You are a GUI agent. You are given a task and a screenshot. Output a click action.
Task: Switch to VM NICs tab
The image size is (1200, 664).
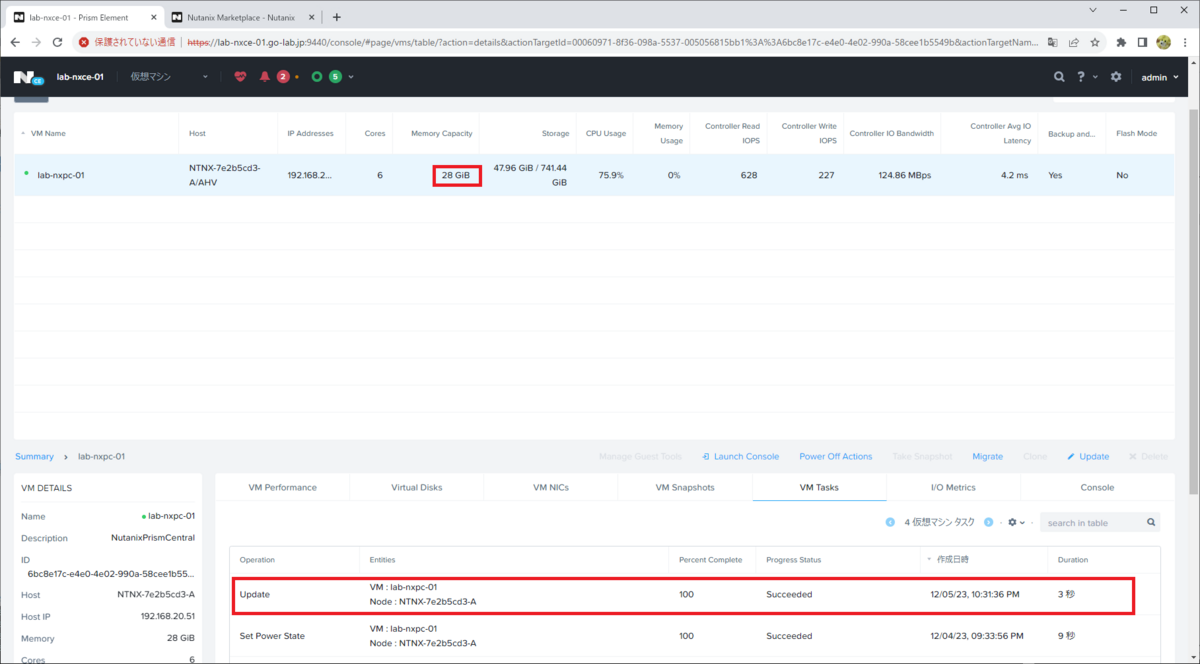click(x=551, y=487)
